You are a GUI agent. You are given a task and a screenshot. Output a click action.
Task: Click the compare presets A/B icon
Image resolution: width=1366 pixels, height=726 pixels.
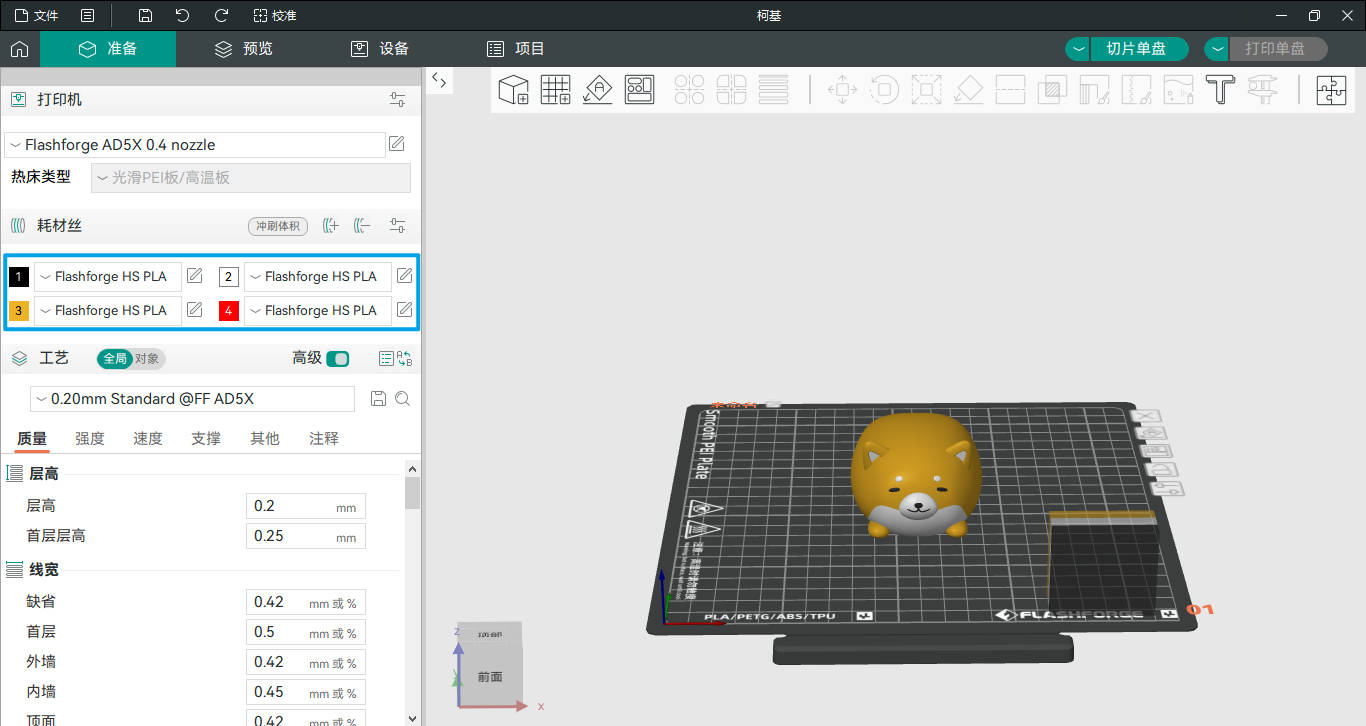(404, 358)
